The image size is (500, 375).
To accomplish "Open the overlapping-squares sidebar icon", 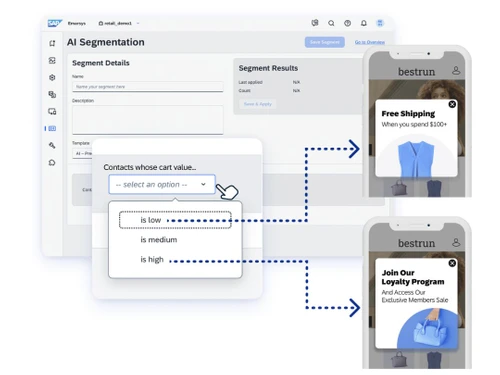I will point(52,94).
